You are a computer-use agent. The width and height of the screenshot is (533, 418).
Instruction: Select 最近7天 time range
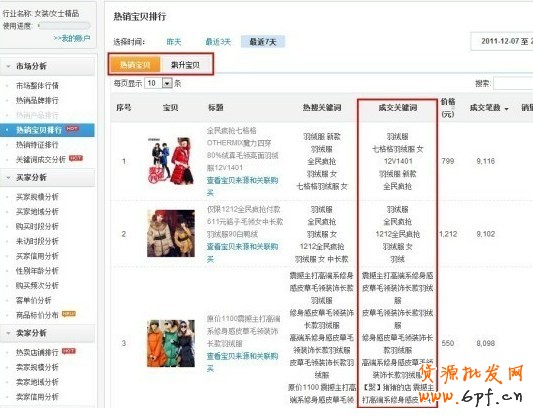262,42
